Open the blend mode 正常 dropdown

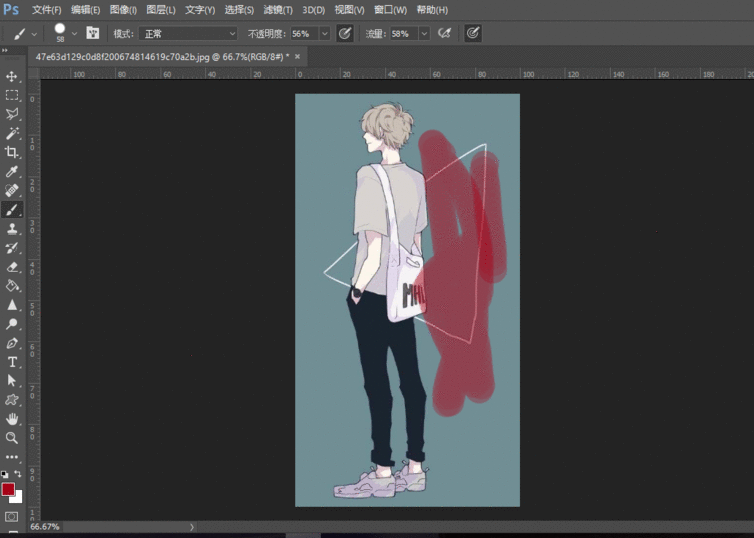click(x=190, y=33)
